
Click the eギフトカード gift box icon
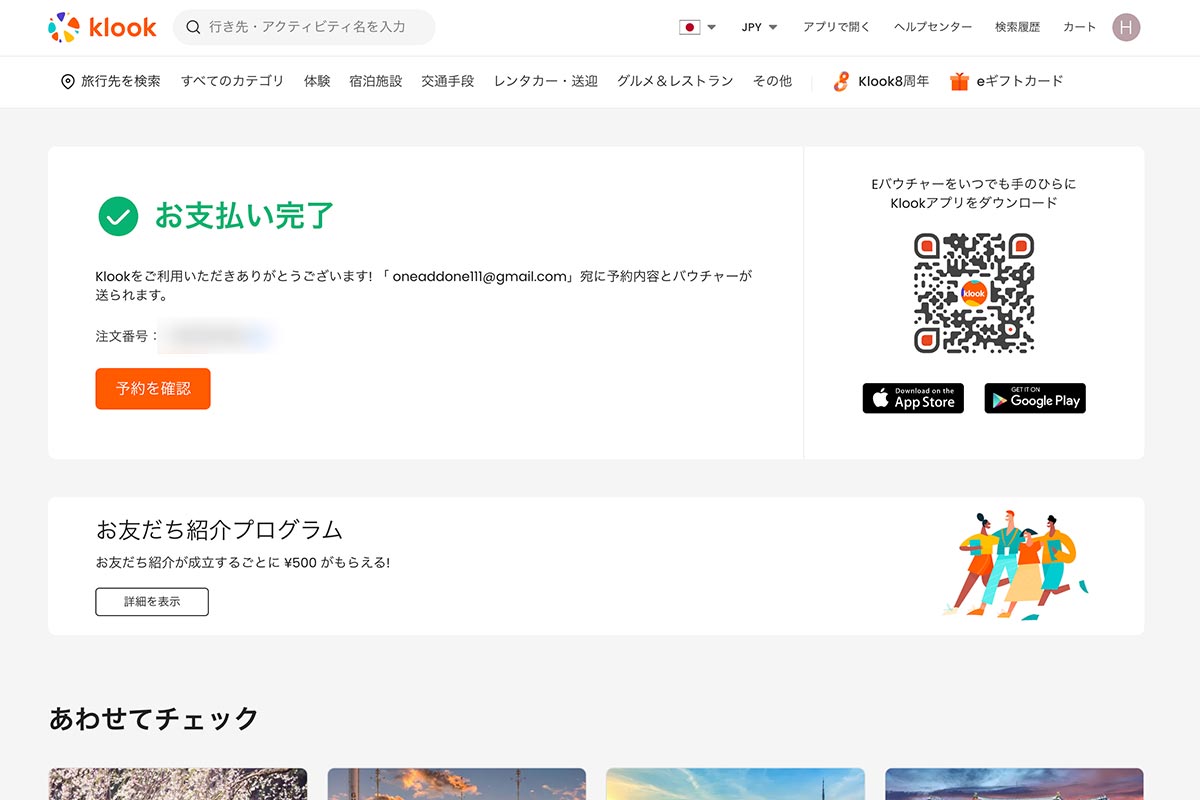coord(959,81)
